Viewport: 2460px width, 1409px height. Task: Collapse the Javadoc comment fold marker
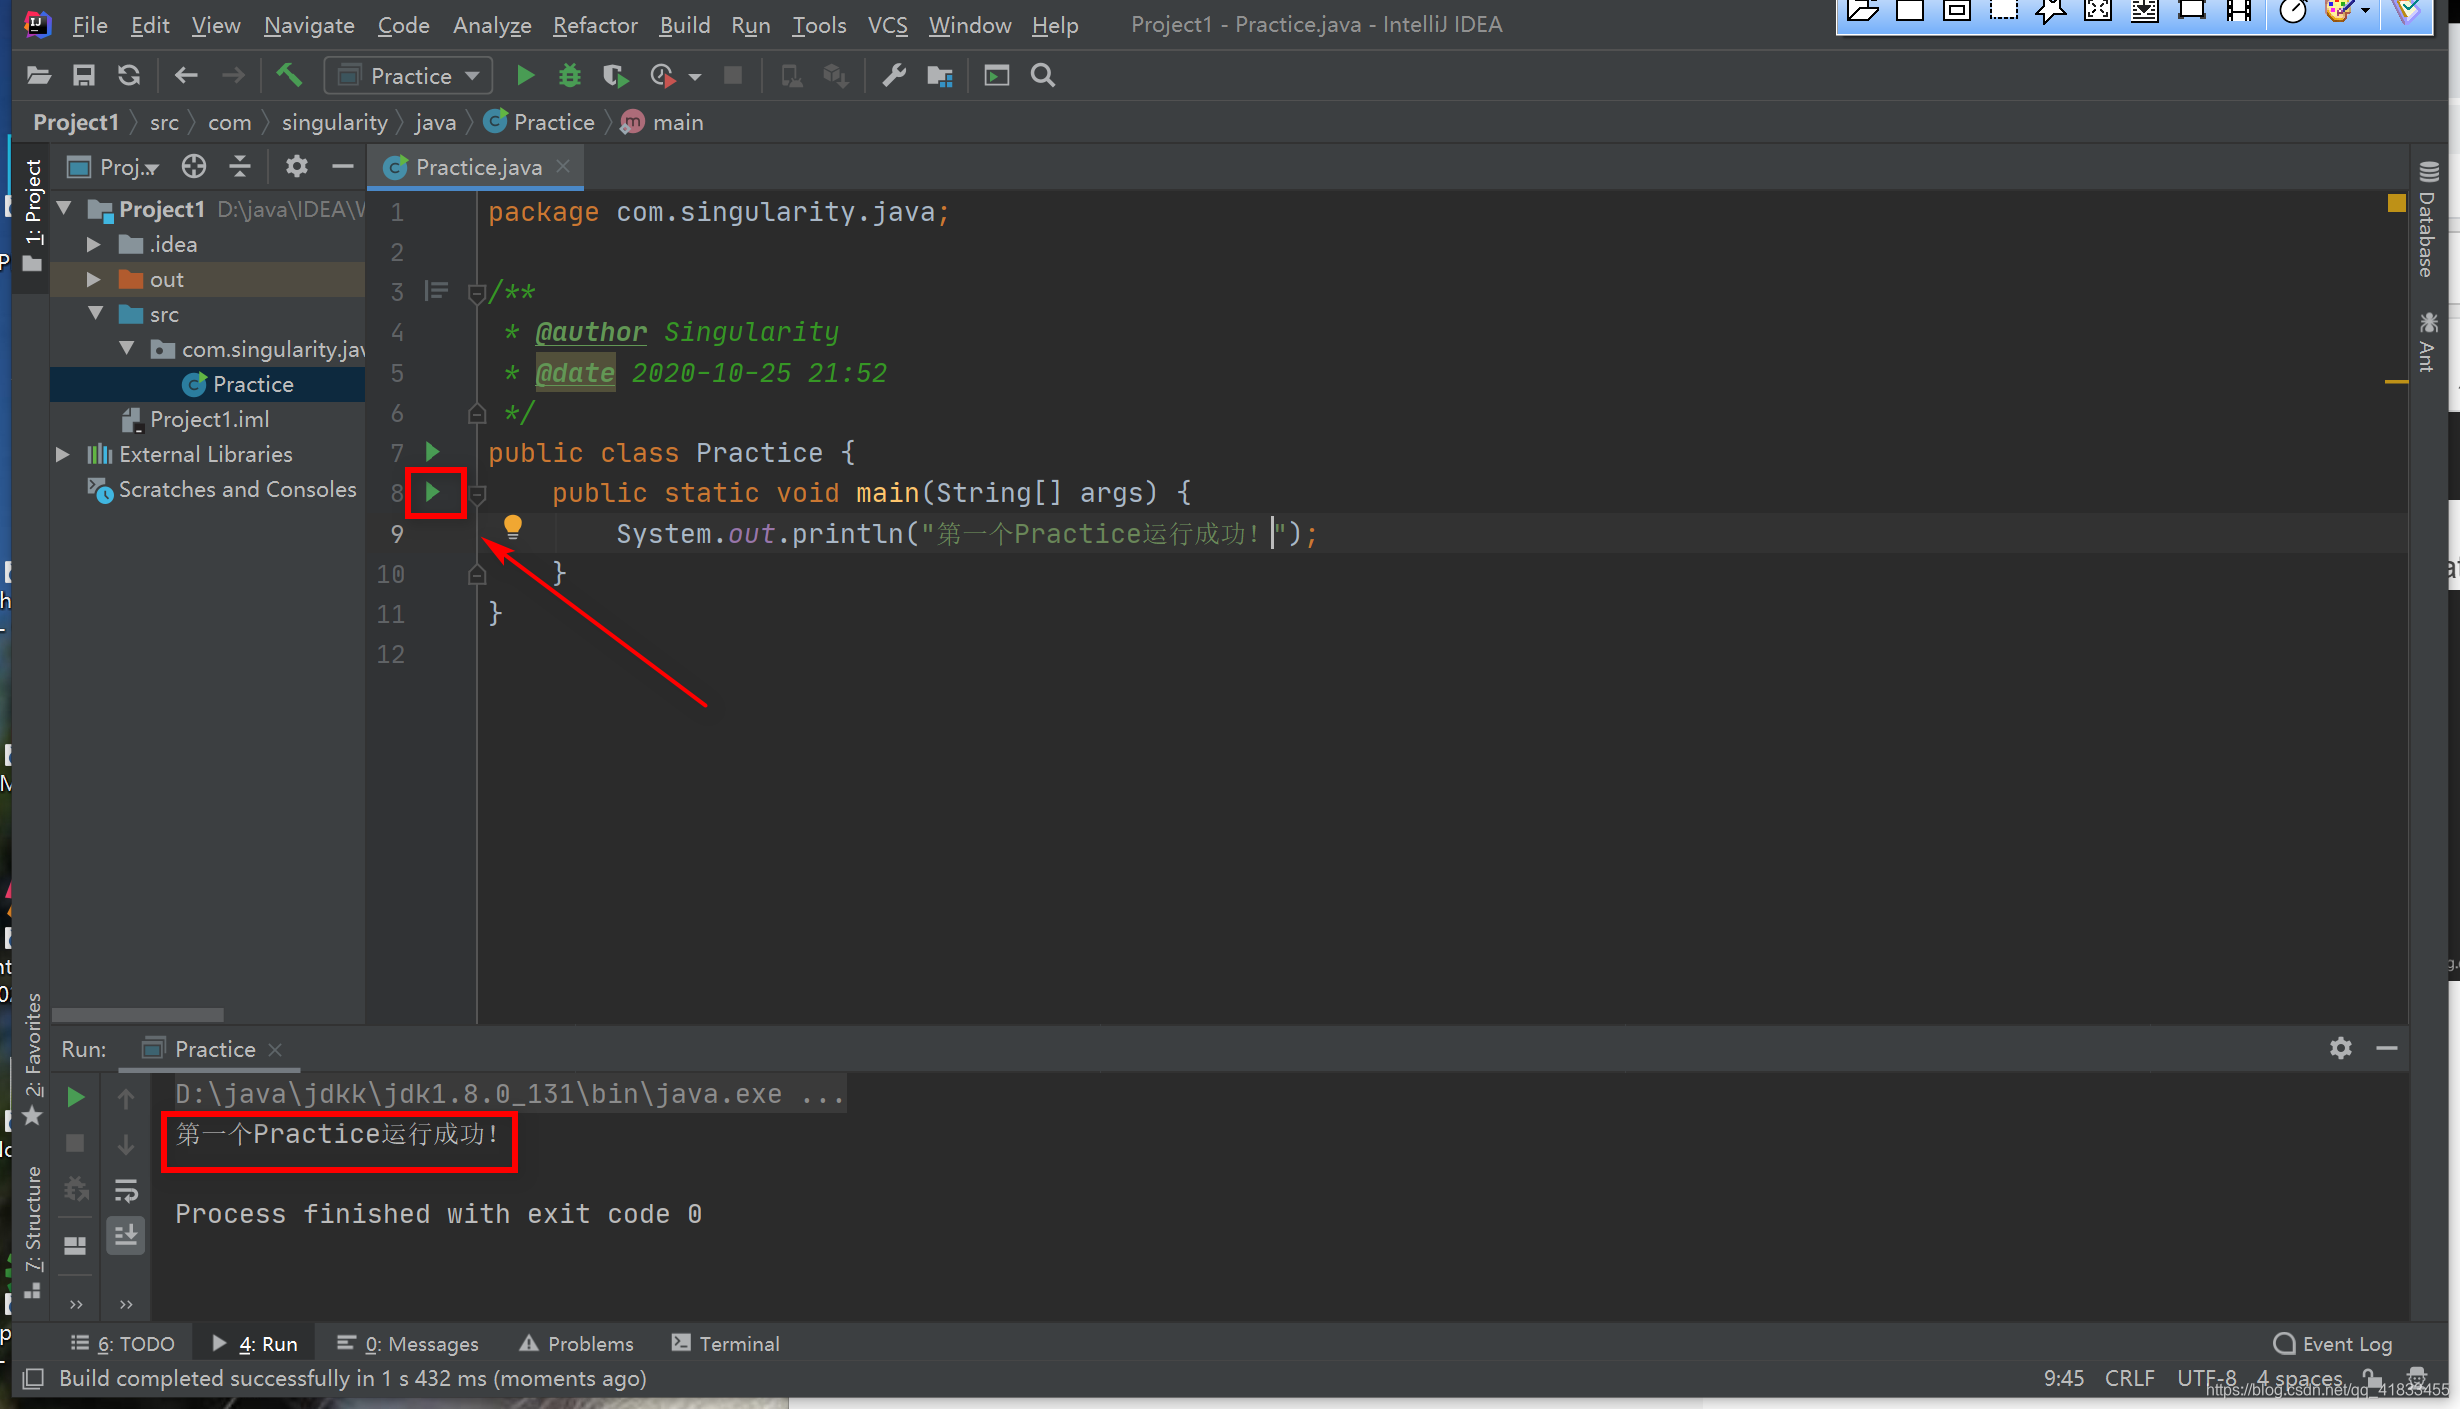tap(477, 293)
